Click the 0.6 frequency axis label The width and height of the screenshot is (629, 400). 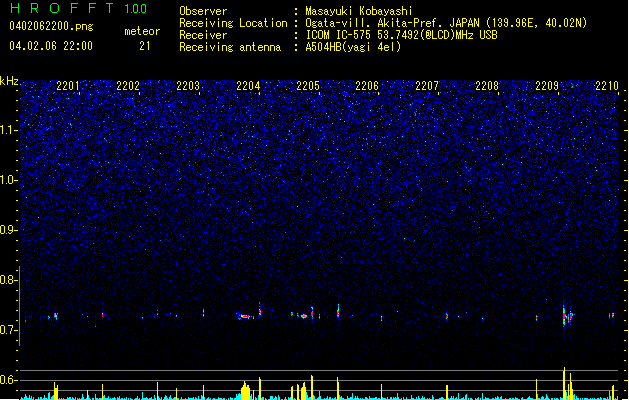8,380
